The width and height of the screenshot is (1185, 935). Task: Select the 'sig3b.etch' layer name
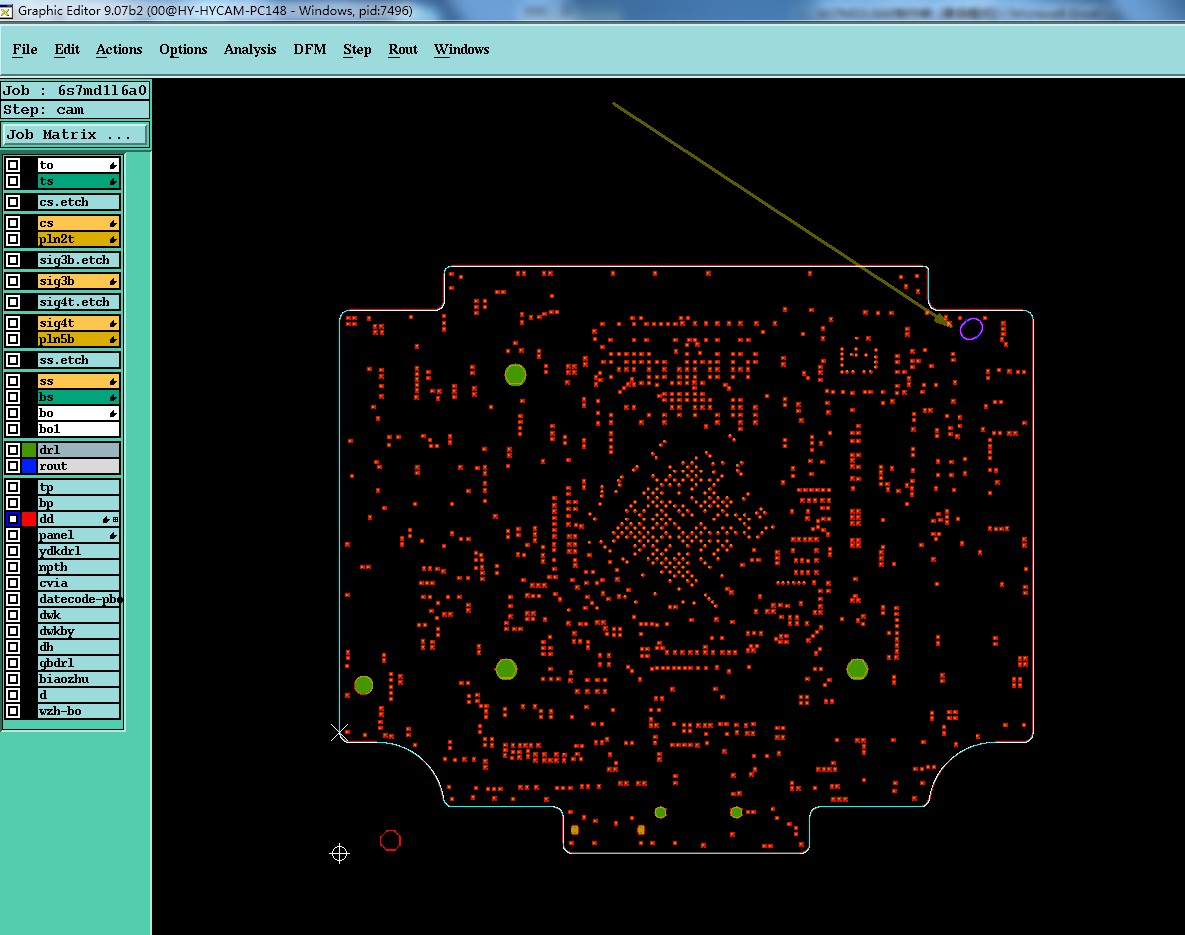click(74, 260)
